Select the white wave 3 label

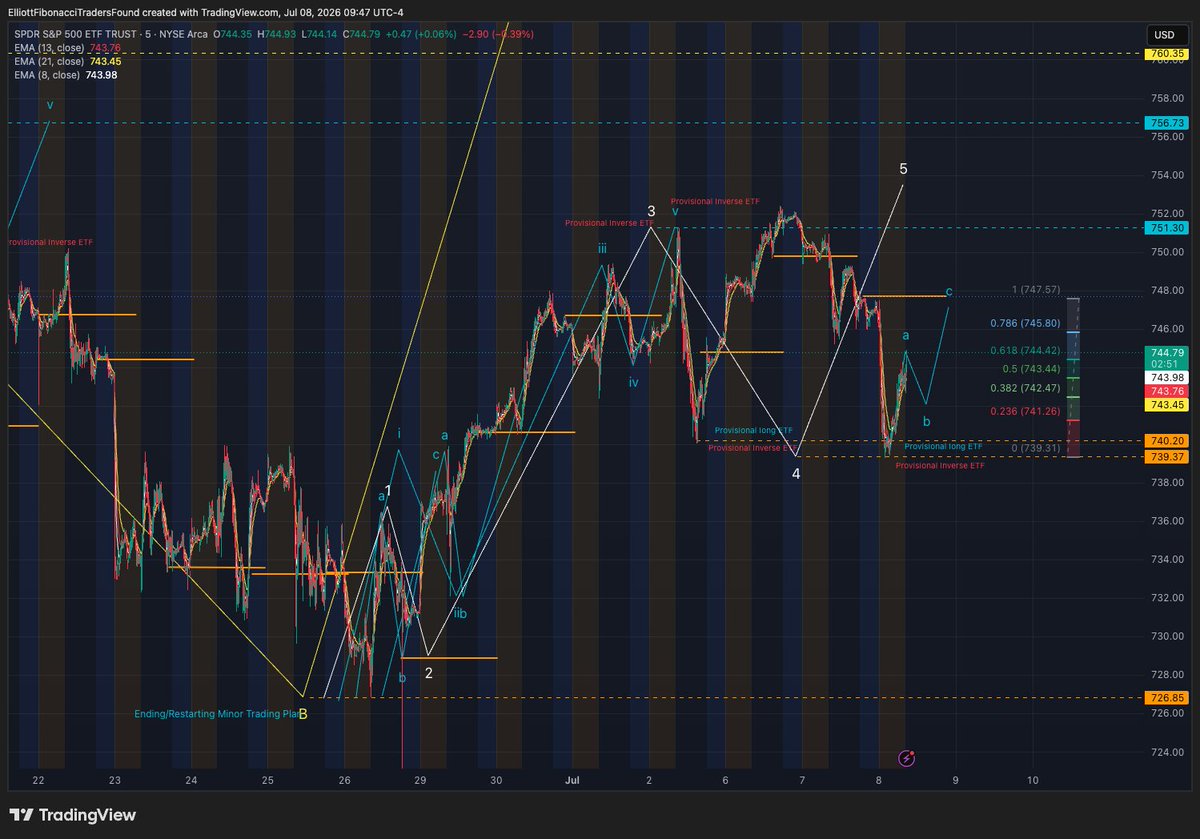[x=651, y=211]
